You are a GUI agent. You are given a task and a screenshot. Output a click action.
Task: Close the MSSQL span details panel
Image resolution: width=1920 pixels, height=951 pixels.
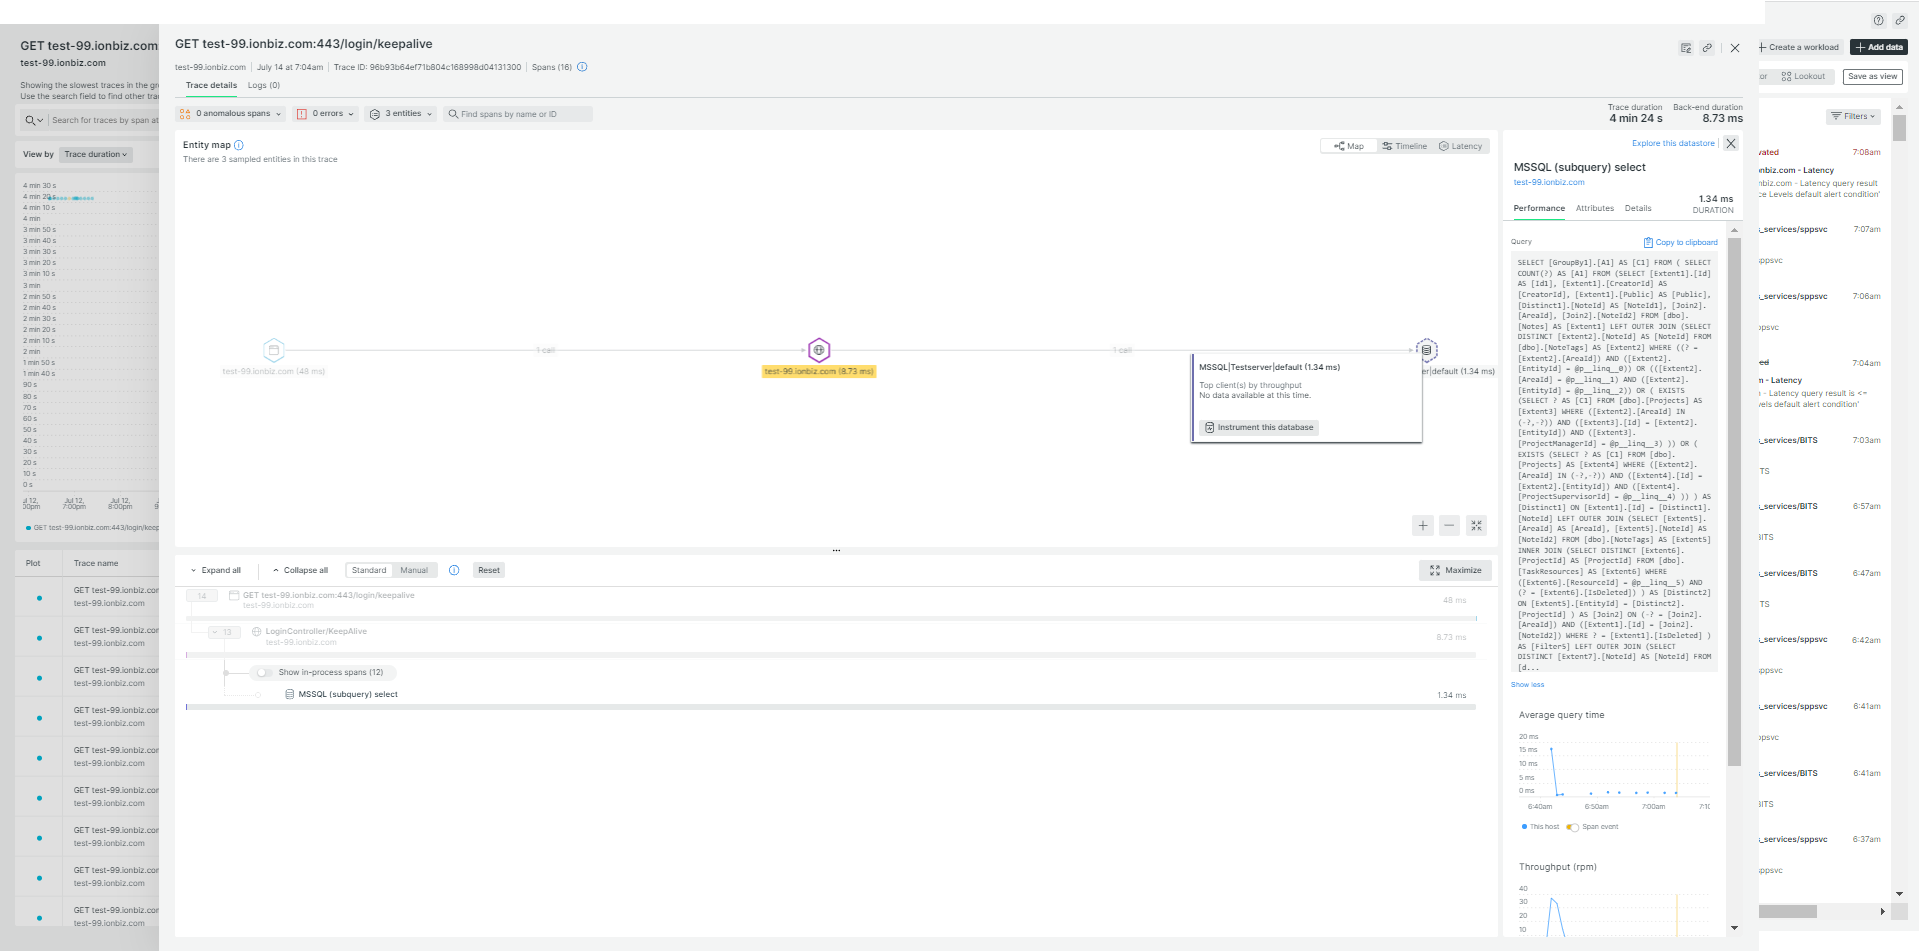1731,144
